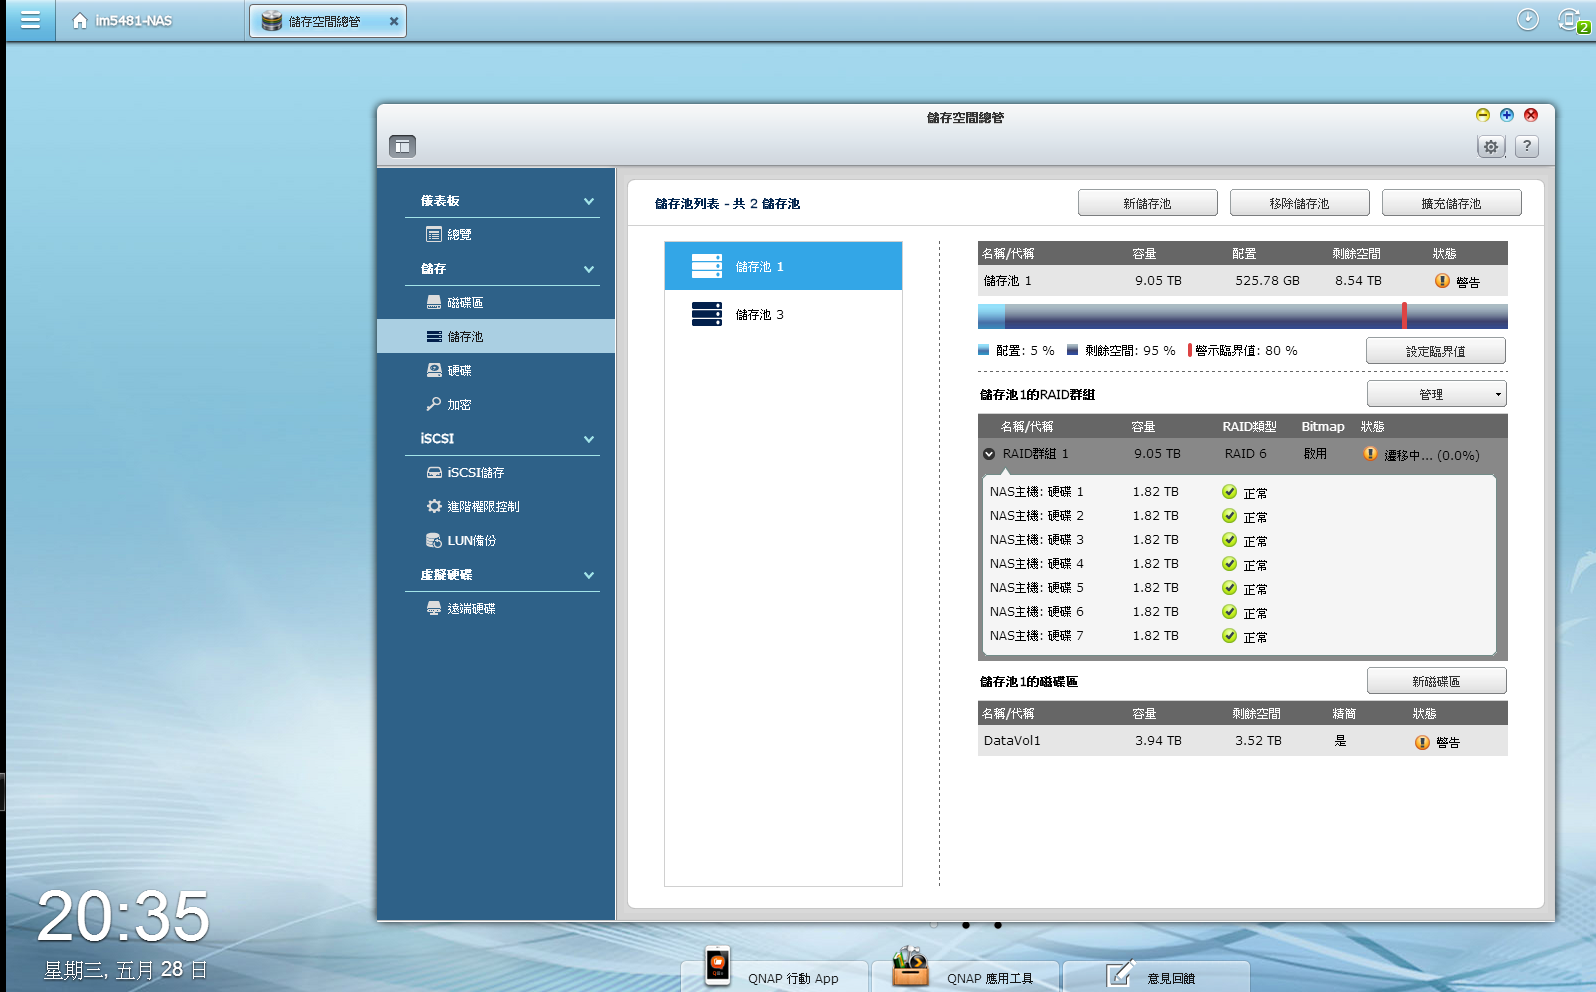This screenshot has height=992, width=1596.
Task: Open help with the question mark icon
Action: 1526,146
